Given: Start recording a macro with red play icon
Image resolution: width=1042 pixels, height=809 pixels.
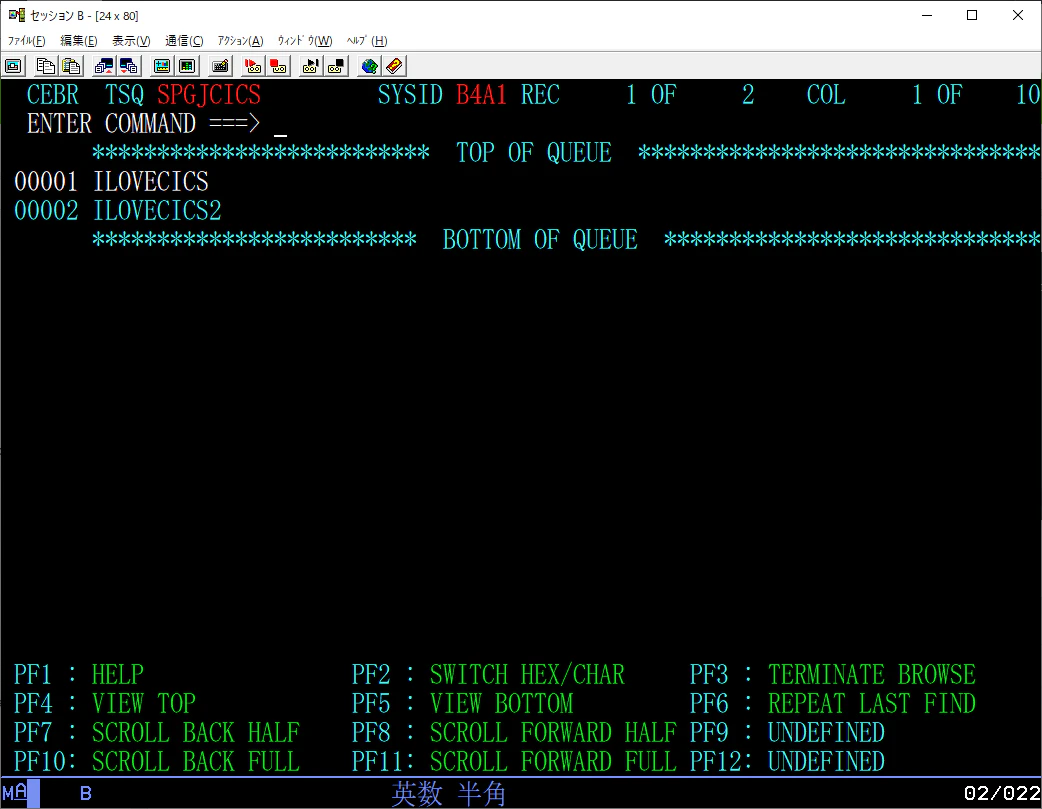Looking at the screenshot, I should coord(253,66).
